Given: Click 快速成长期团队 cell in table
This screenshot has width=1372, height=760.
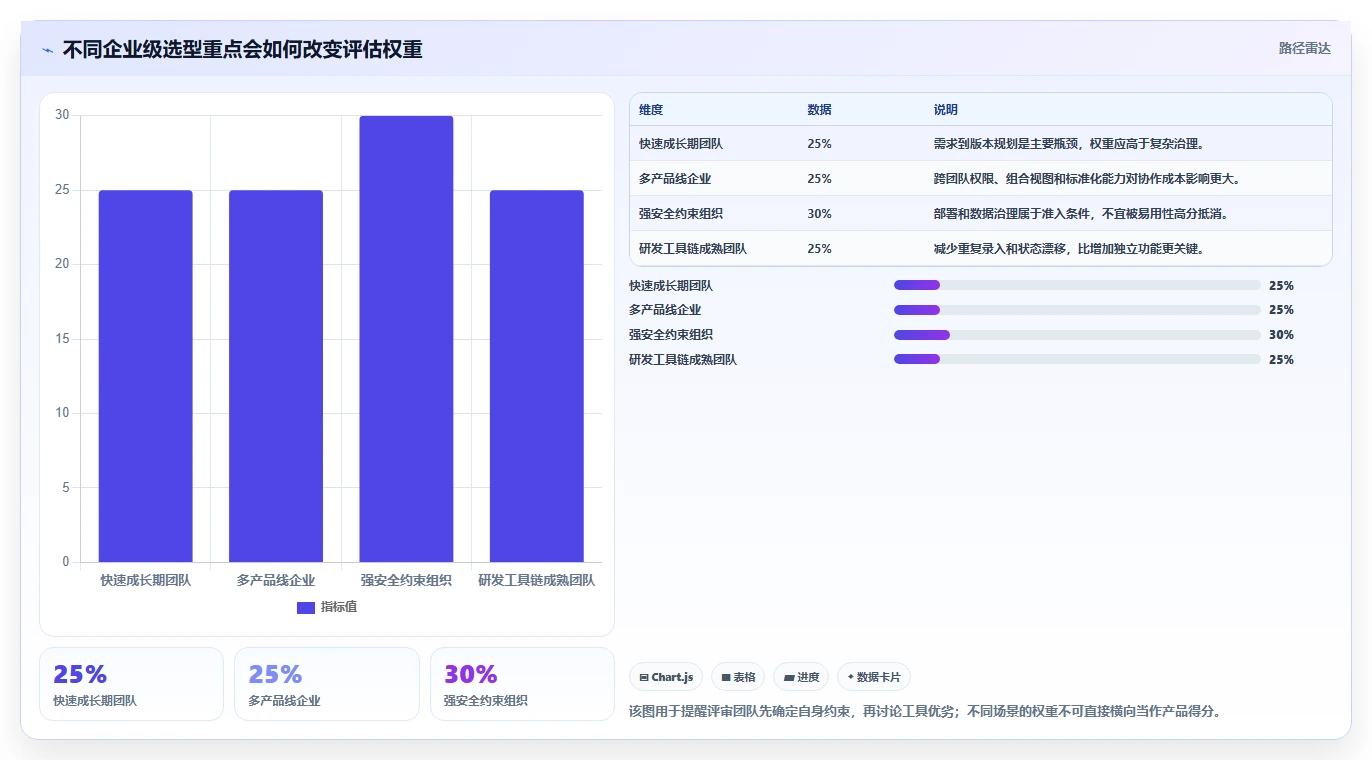Looking at the screenshot, I should click(681, 144).
